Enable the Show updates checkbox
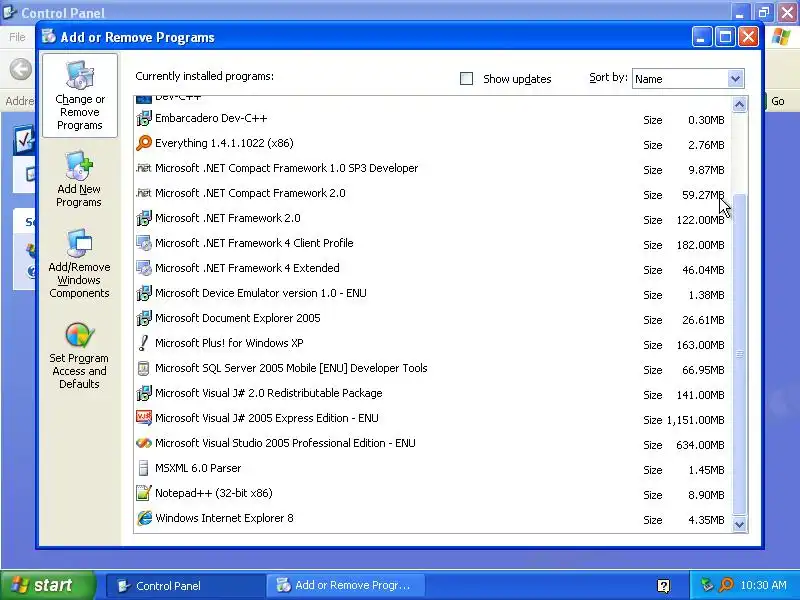 [x=466, y=79]
